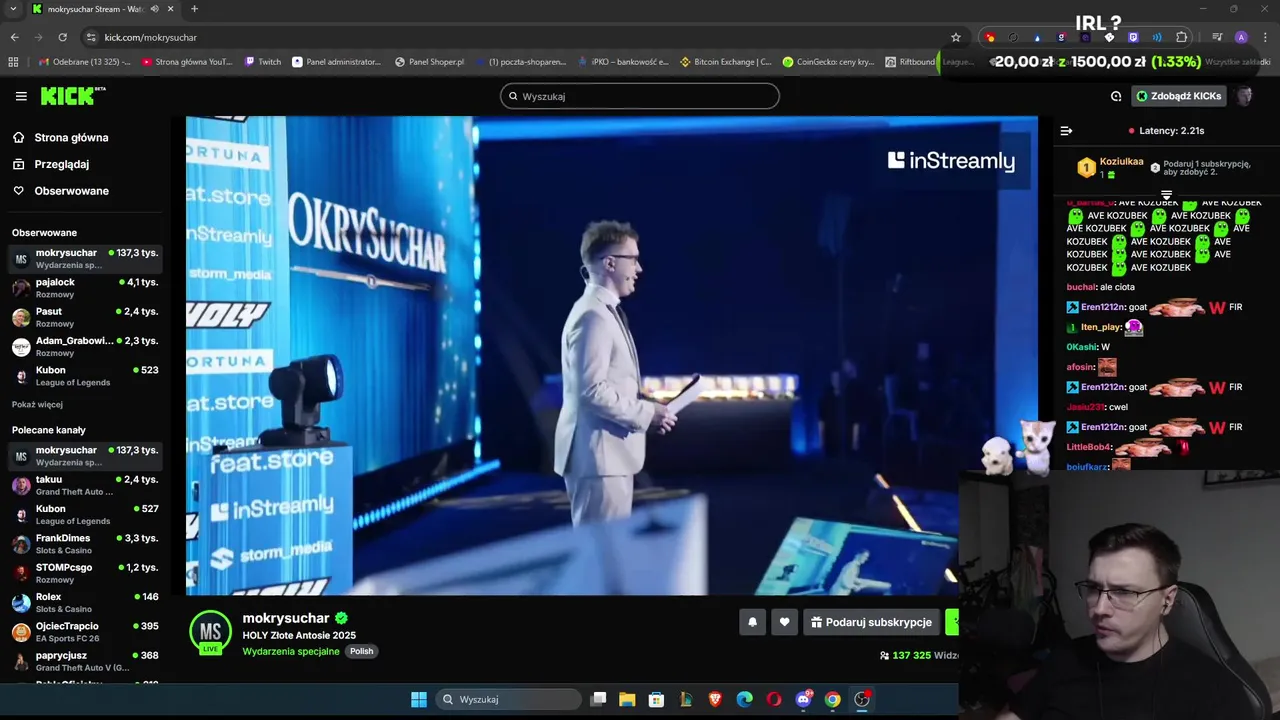Collapse the chat panel arrow icon
The height and width of the screenshot is (720, 1280).
[1066, 131]
